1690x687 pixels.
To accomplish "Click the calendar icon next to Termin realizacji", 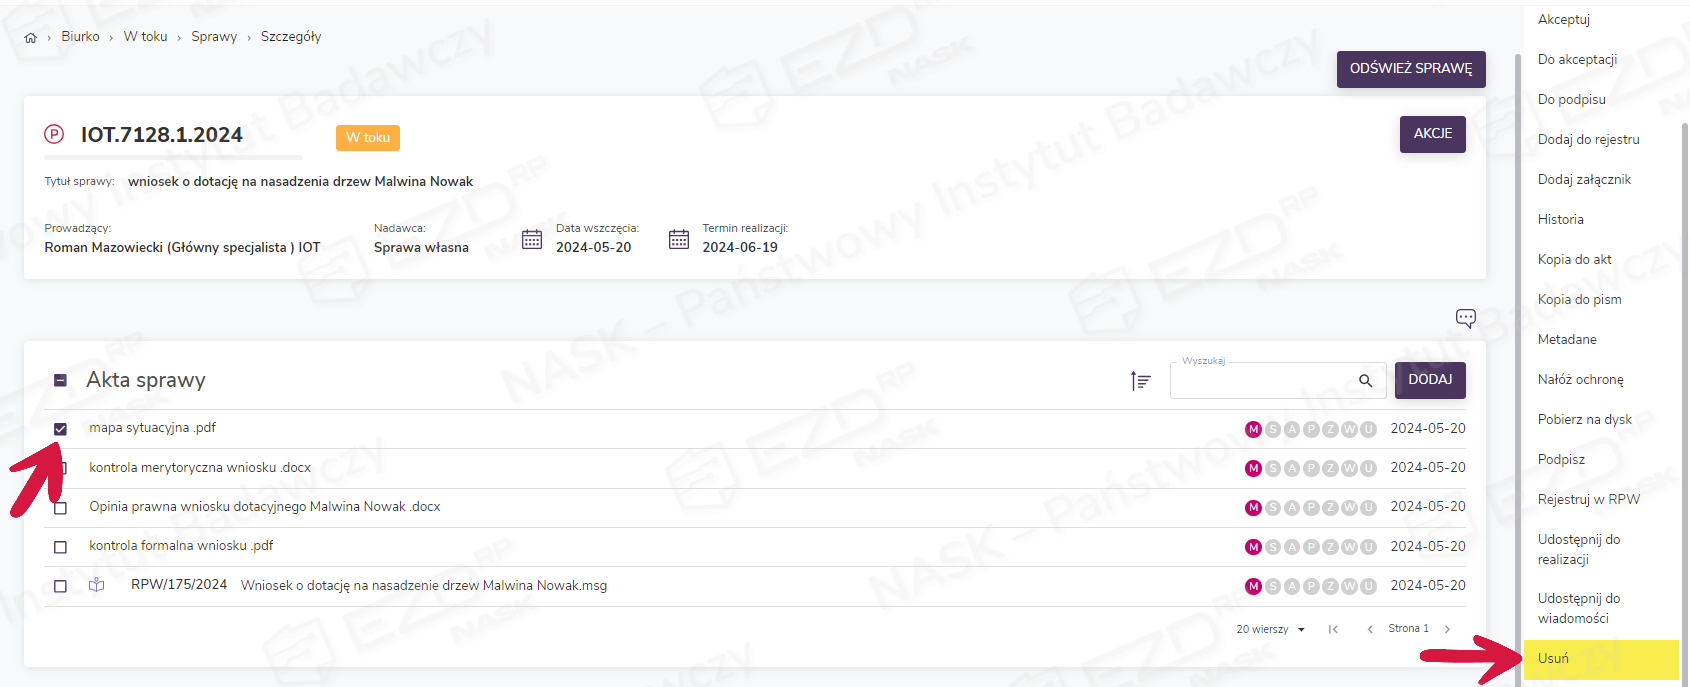I will tap(679, 240).
